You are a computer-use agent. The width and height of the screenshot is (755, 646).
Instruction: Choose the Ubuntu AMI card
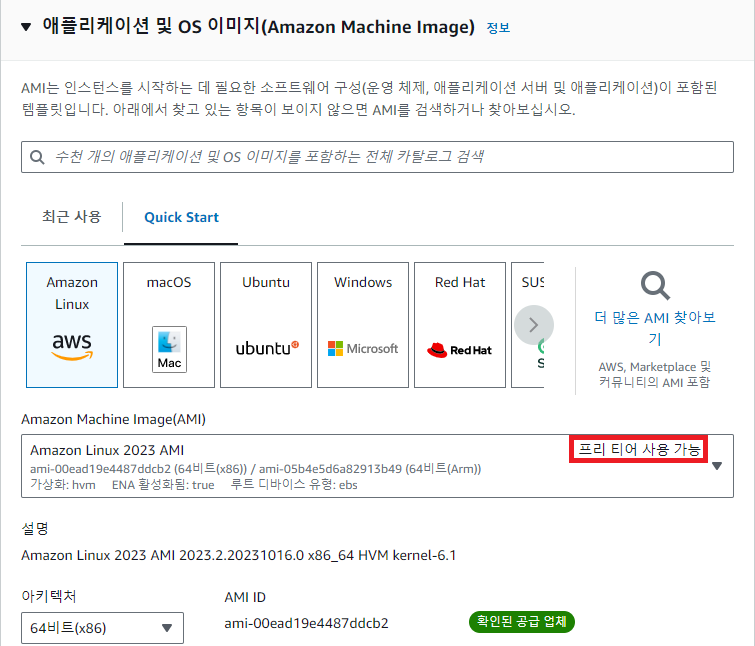click(266, 325)
